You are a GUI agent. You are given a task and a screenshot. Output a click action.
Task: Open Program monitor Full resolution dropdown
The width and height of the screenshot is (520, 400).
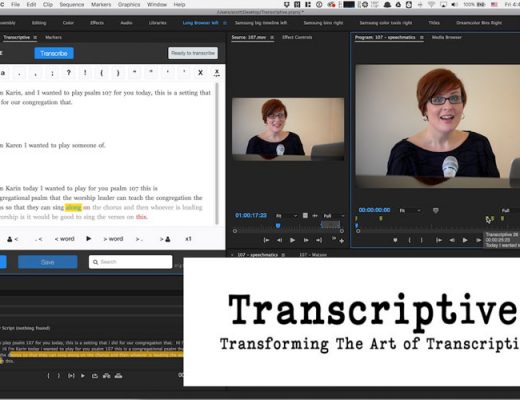[510, 211]
